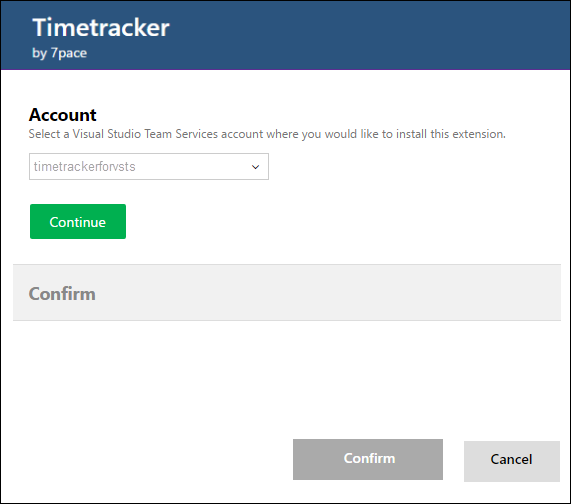Click the word 'extension' in description
Image resolution: width=571 pixels, height=504 pixels.
(479, 134)
